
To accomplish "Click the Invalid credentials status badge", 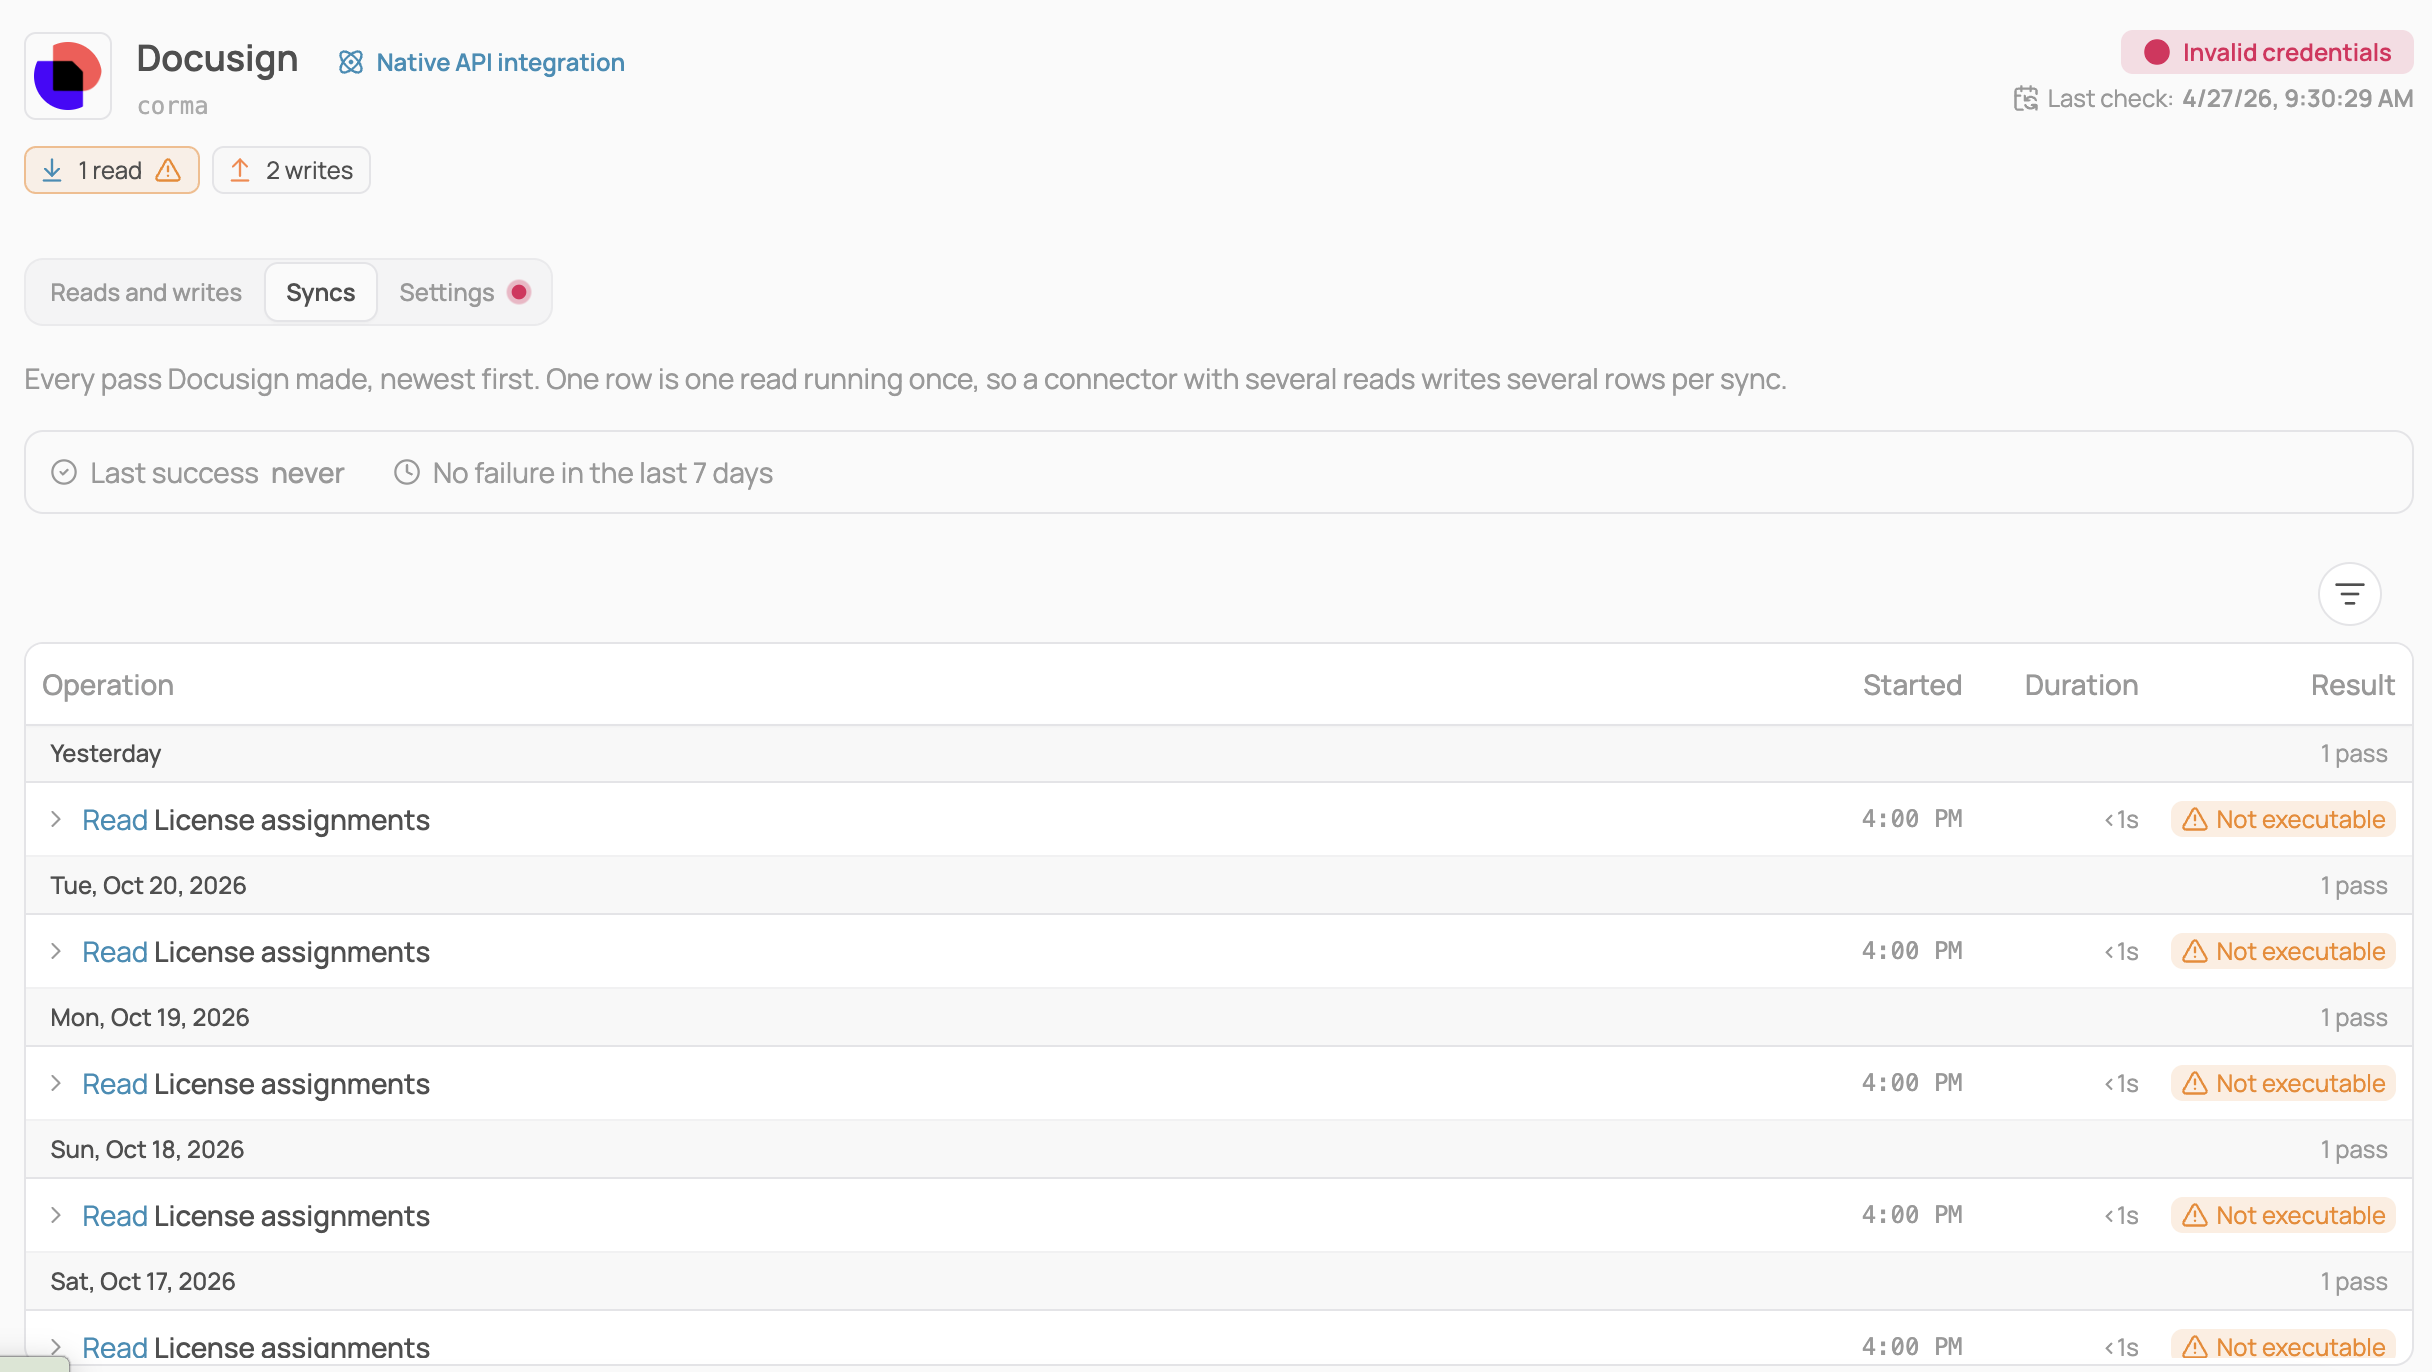I will point(2267,52).
